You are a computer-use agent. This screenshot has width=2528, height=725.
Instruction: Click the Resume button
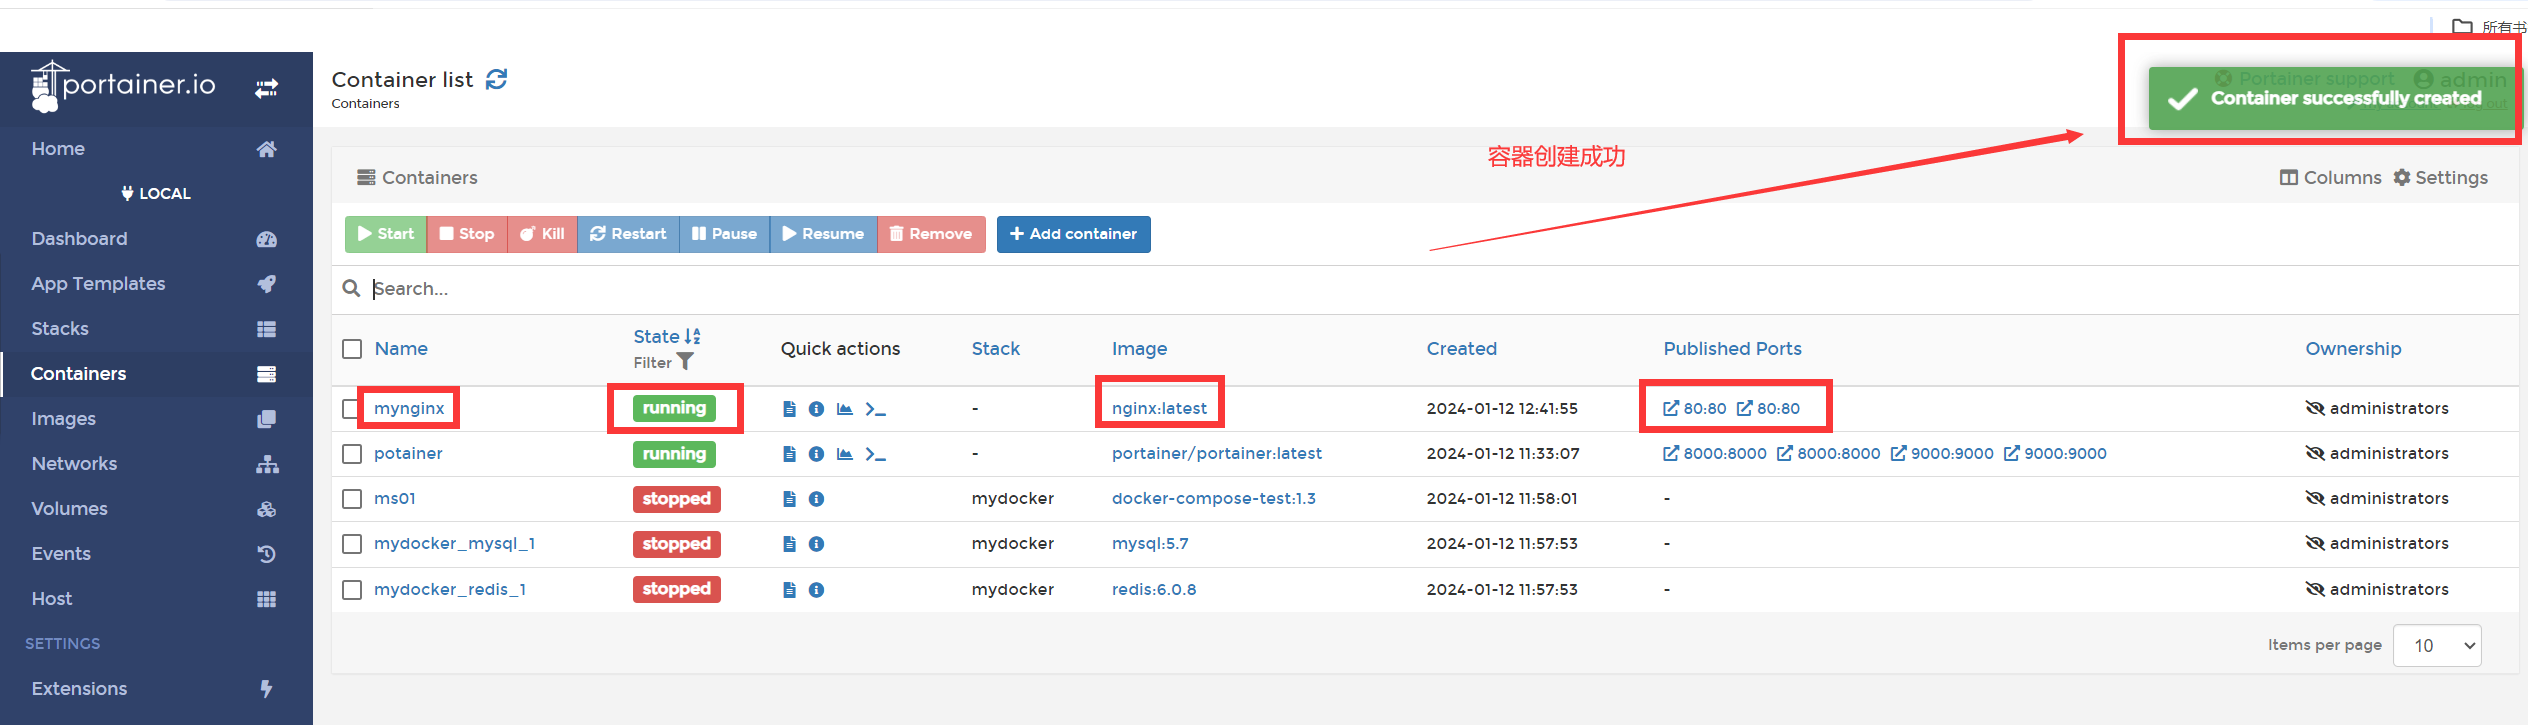click(x=824, y=234)
